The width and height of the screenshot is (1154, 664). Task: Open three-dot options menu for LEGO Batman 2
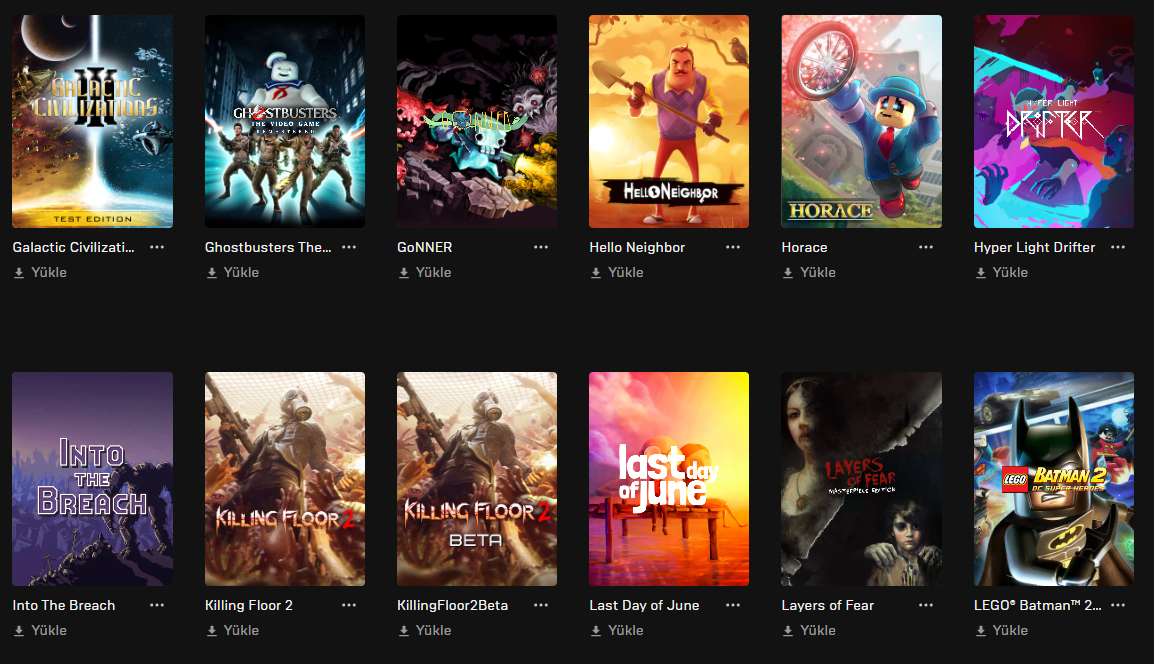[x=1118, y=605]
